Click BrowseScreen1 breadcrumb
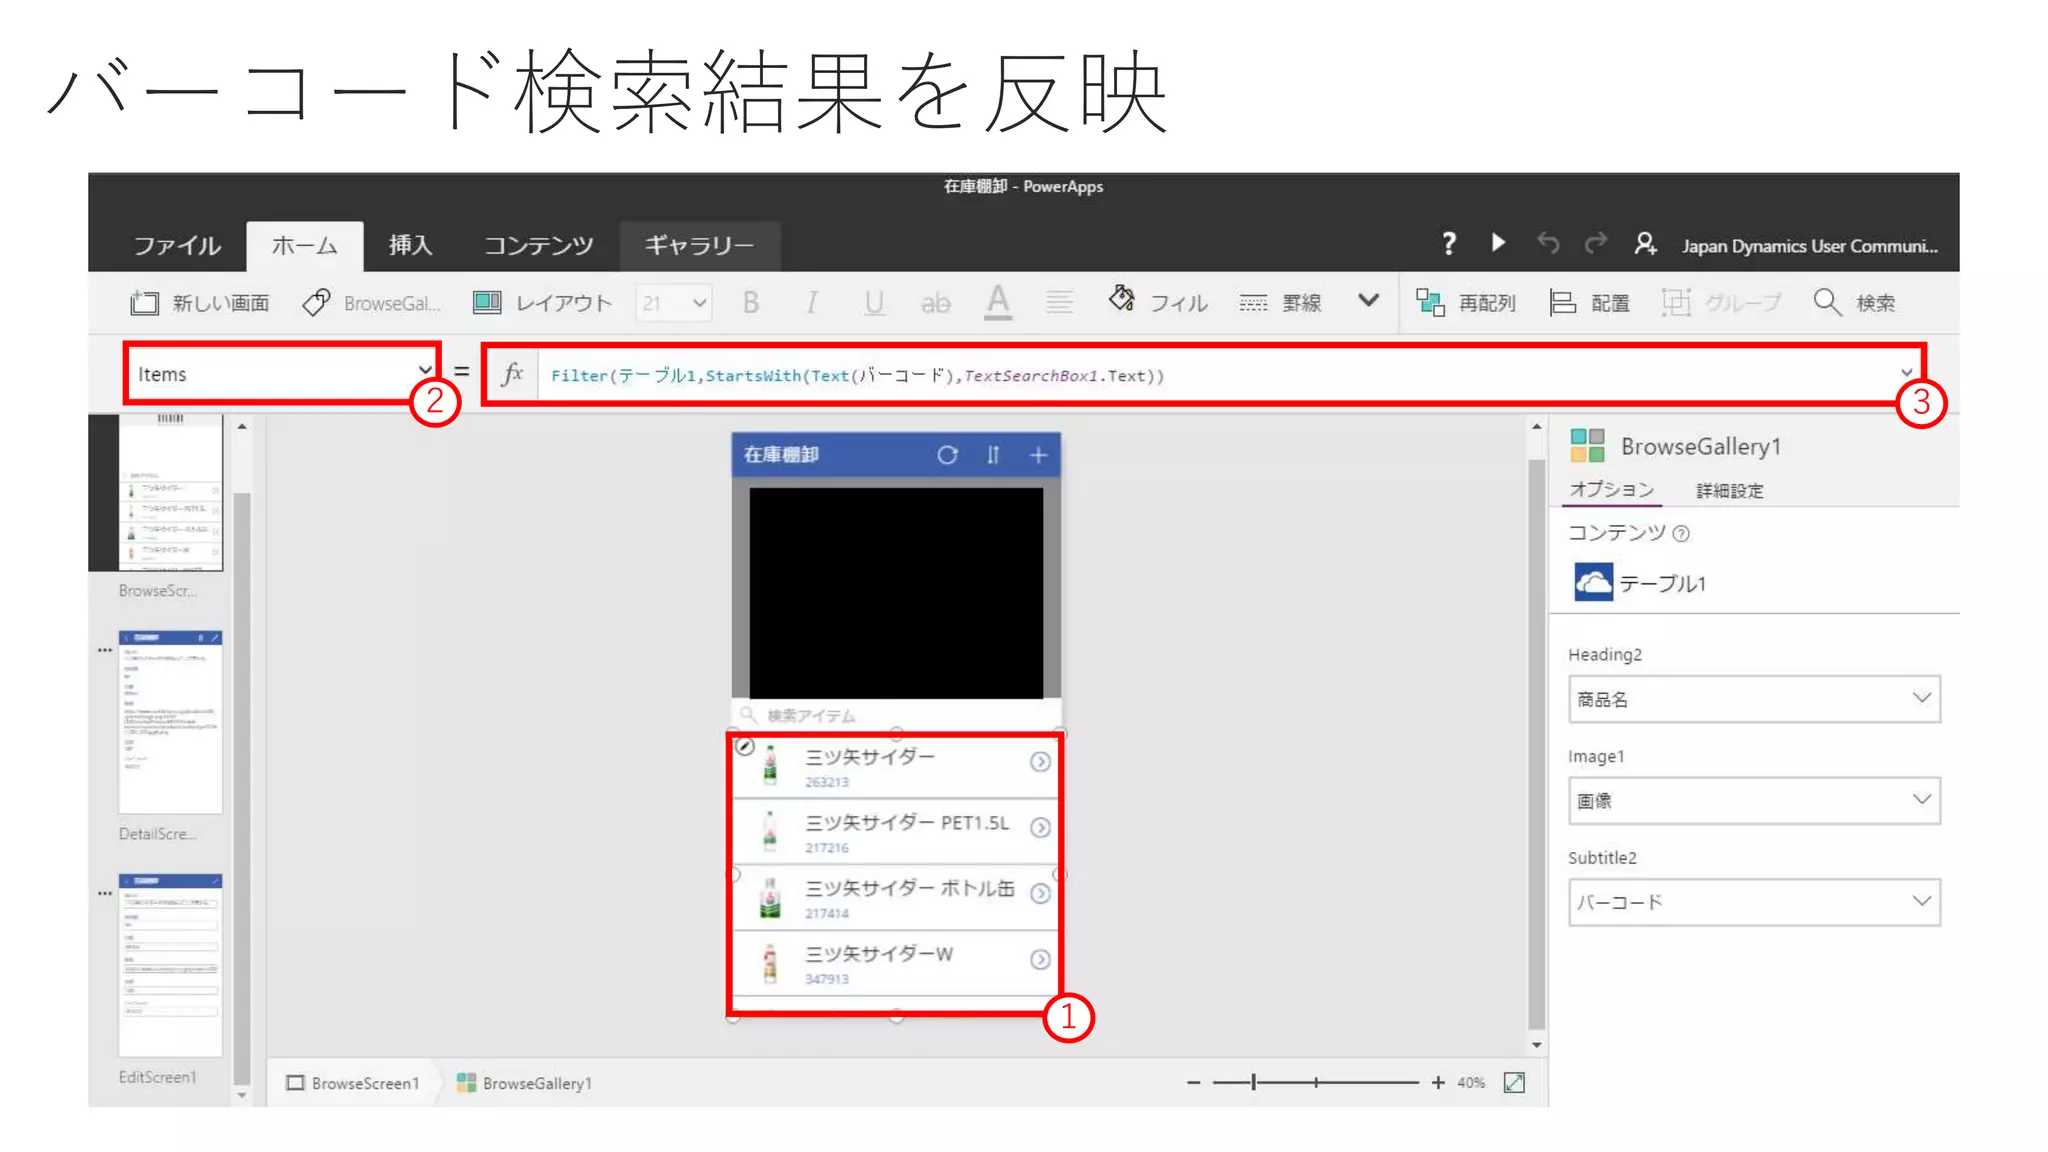This screenshot has height=1152, width=2048. pos(352,1083)
